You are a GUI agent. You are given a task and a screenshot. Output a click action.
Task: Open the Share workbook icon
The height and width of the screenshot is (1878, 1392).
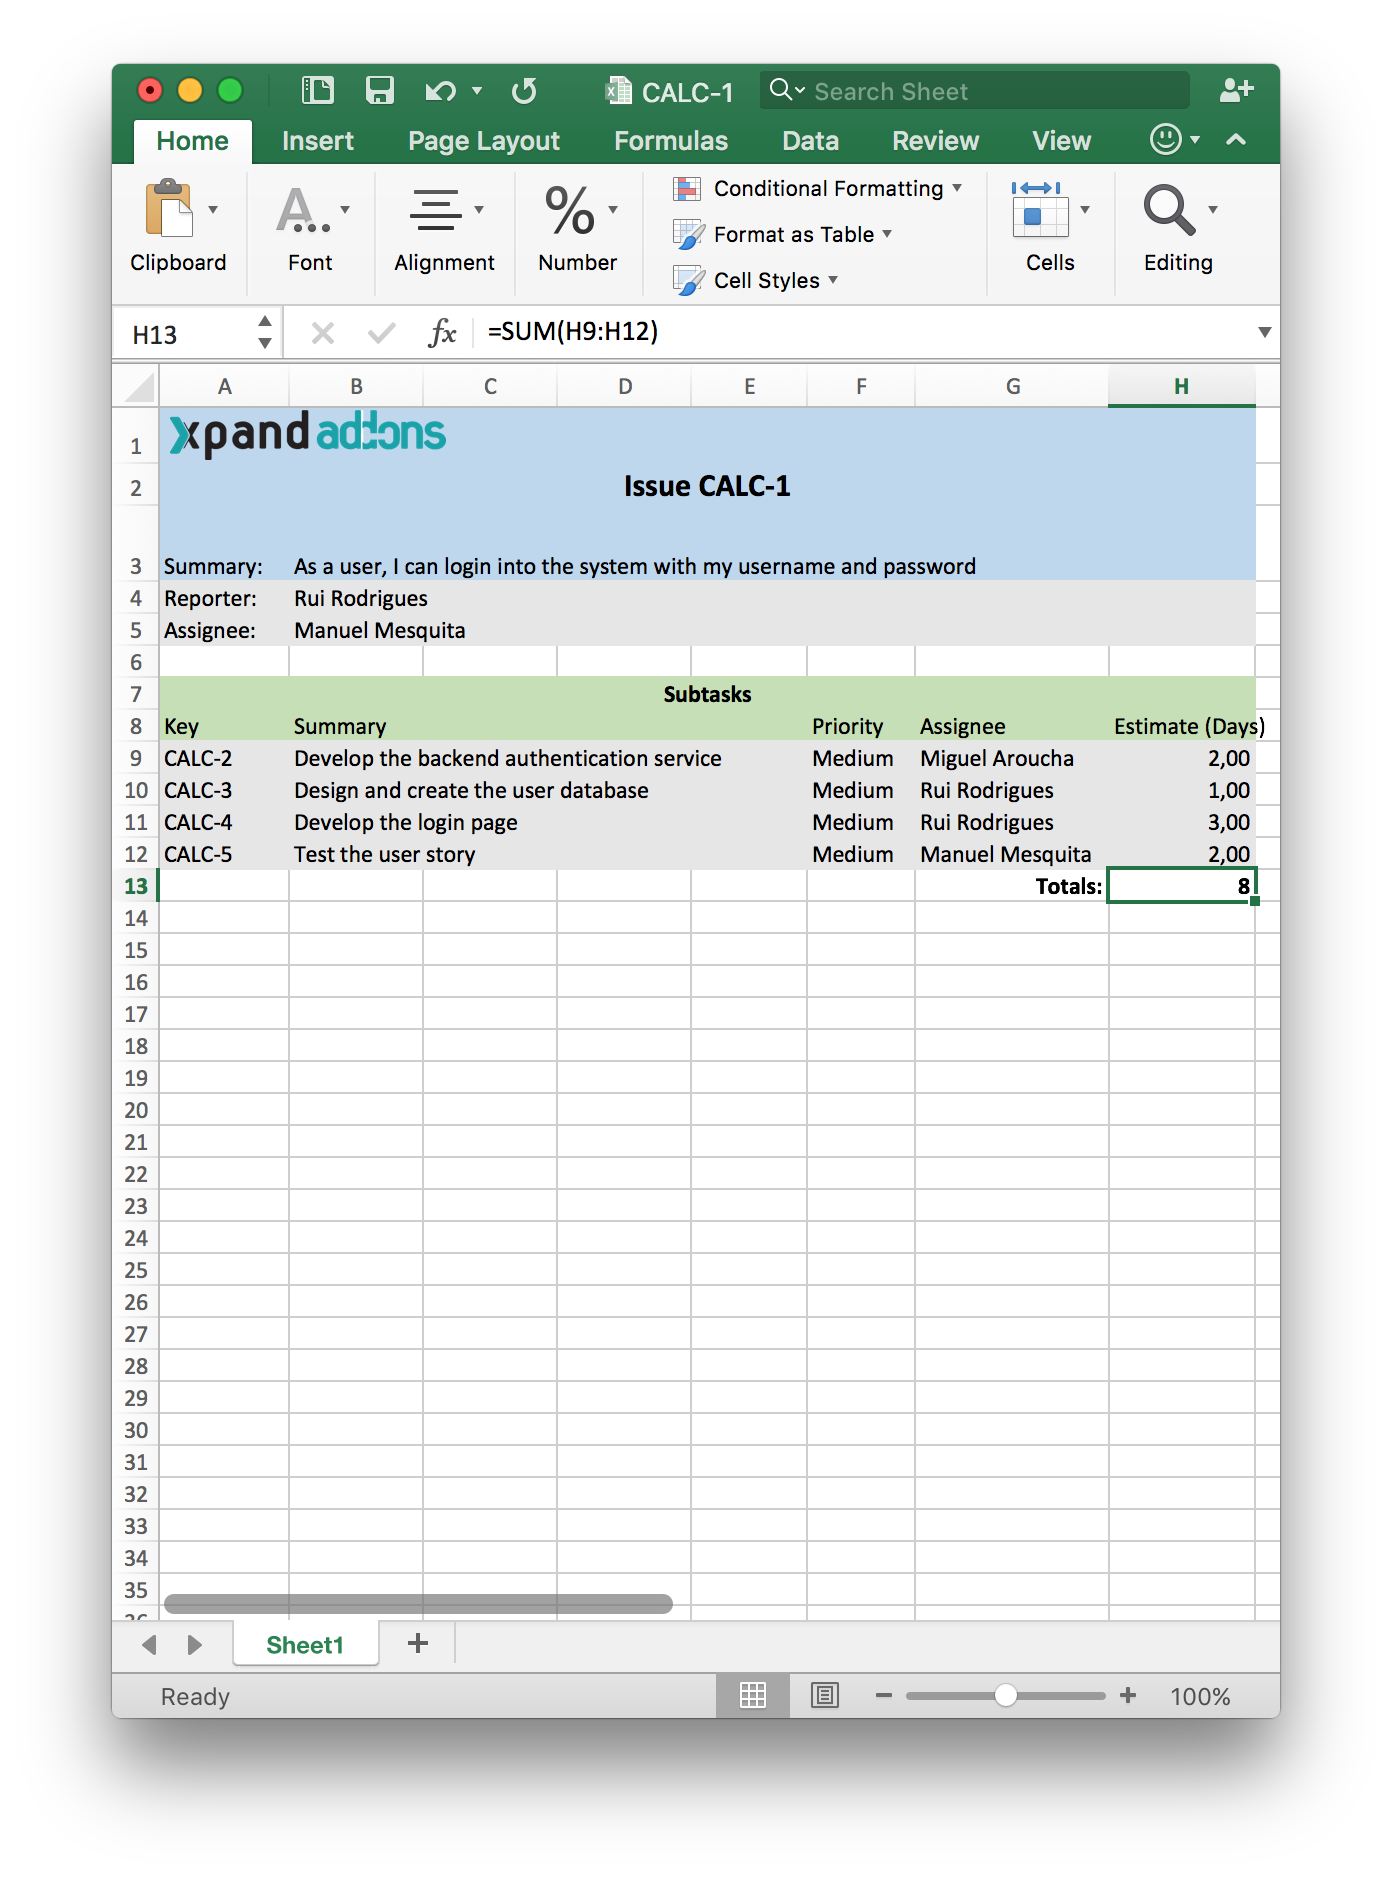[1236, 91]
